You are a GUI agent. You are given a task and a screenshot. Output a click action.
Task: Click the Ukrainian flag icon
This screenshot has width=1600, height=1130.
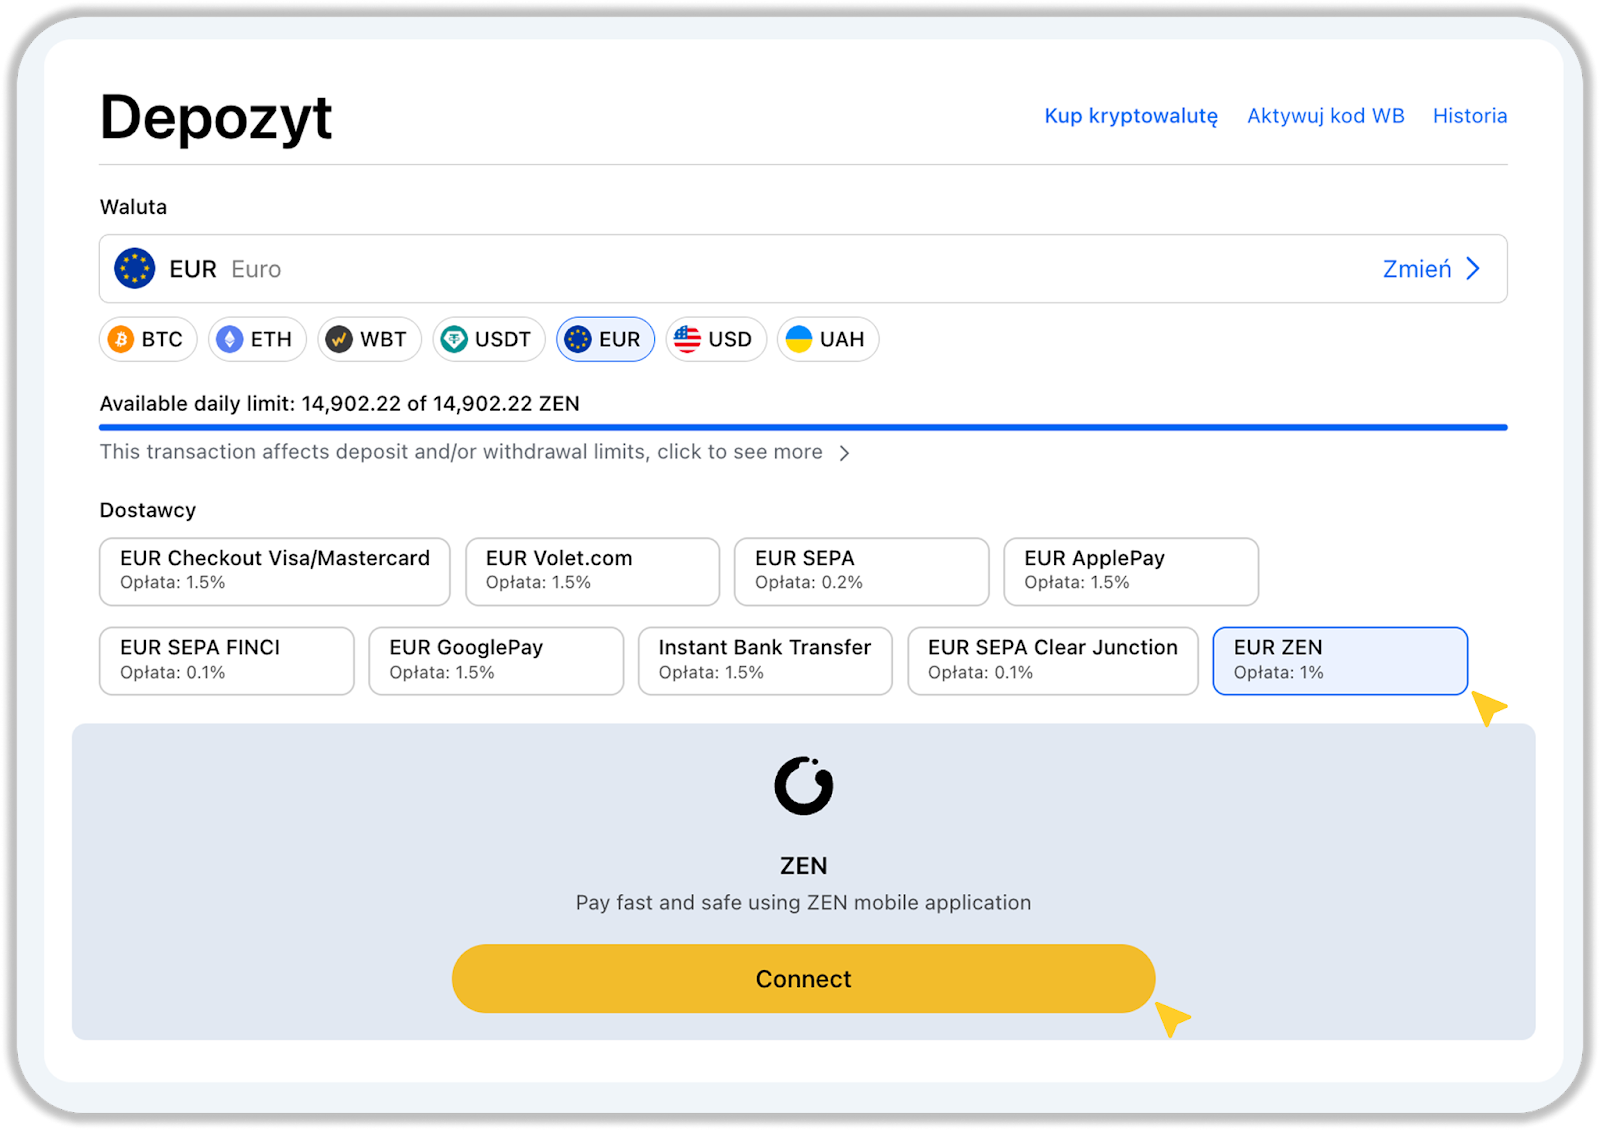(799, 340)
